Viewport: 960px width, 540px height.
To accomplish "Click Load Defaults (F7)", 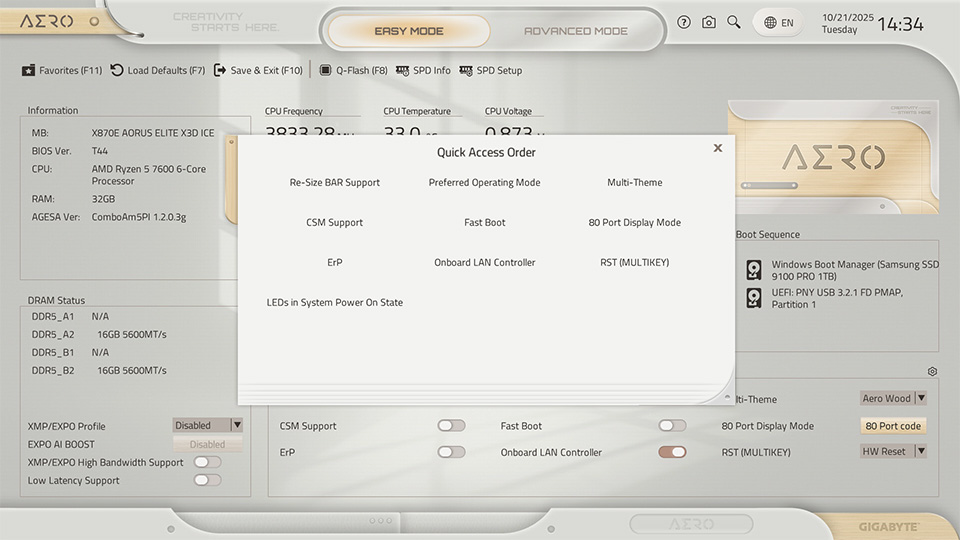I will pos(157,71).
